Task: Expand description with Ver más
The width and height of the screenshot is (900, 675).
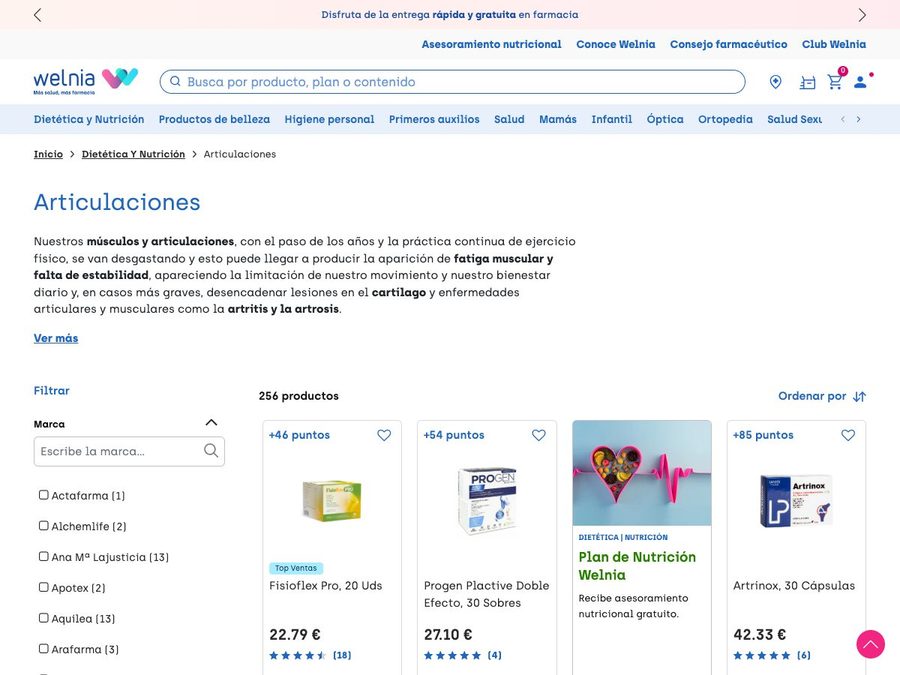Action: point(56,338)
